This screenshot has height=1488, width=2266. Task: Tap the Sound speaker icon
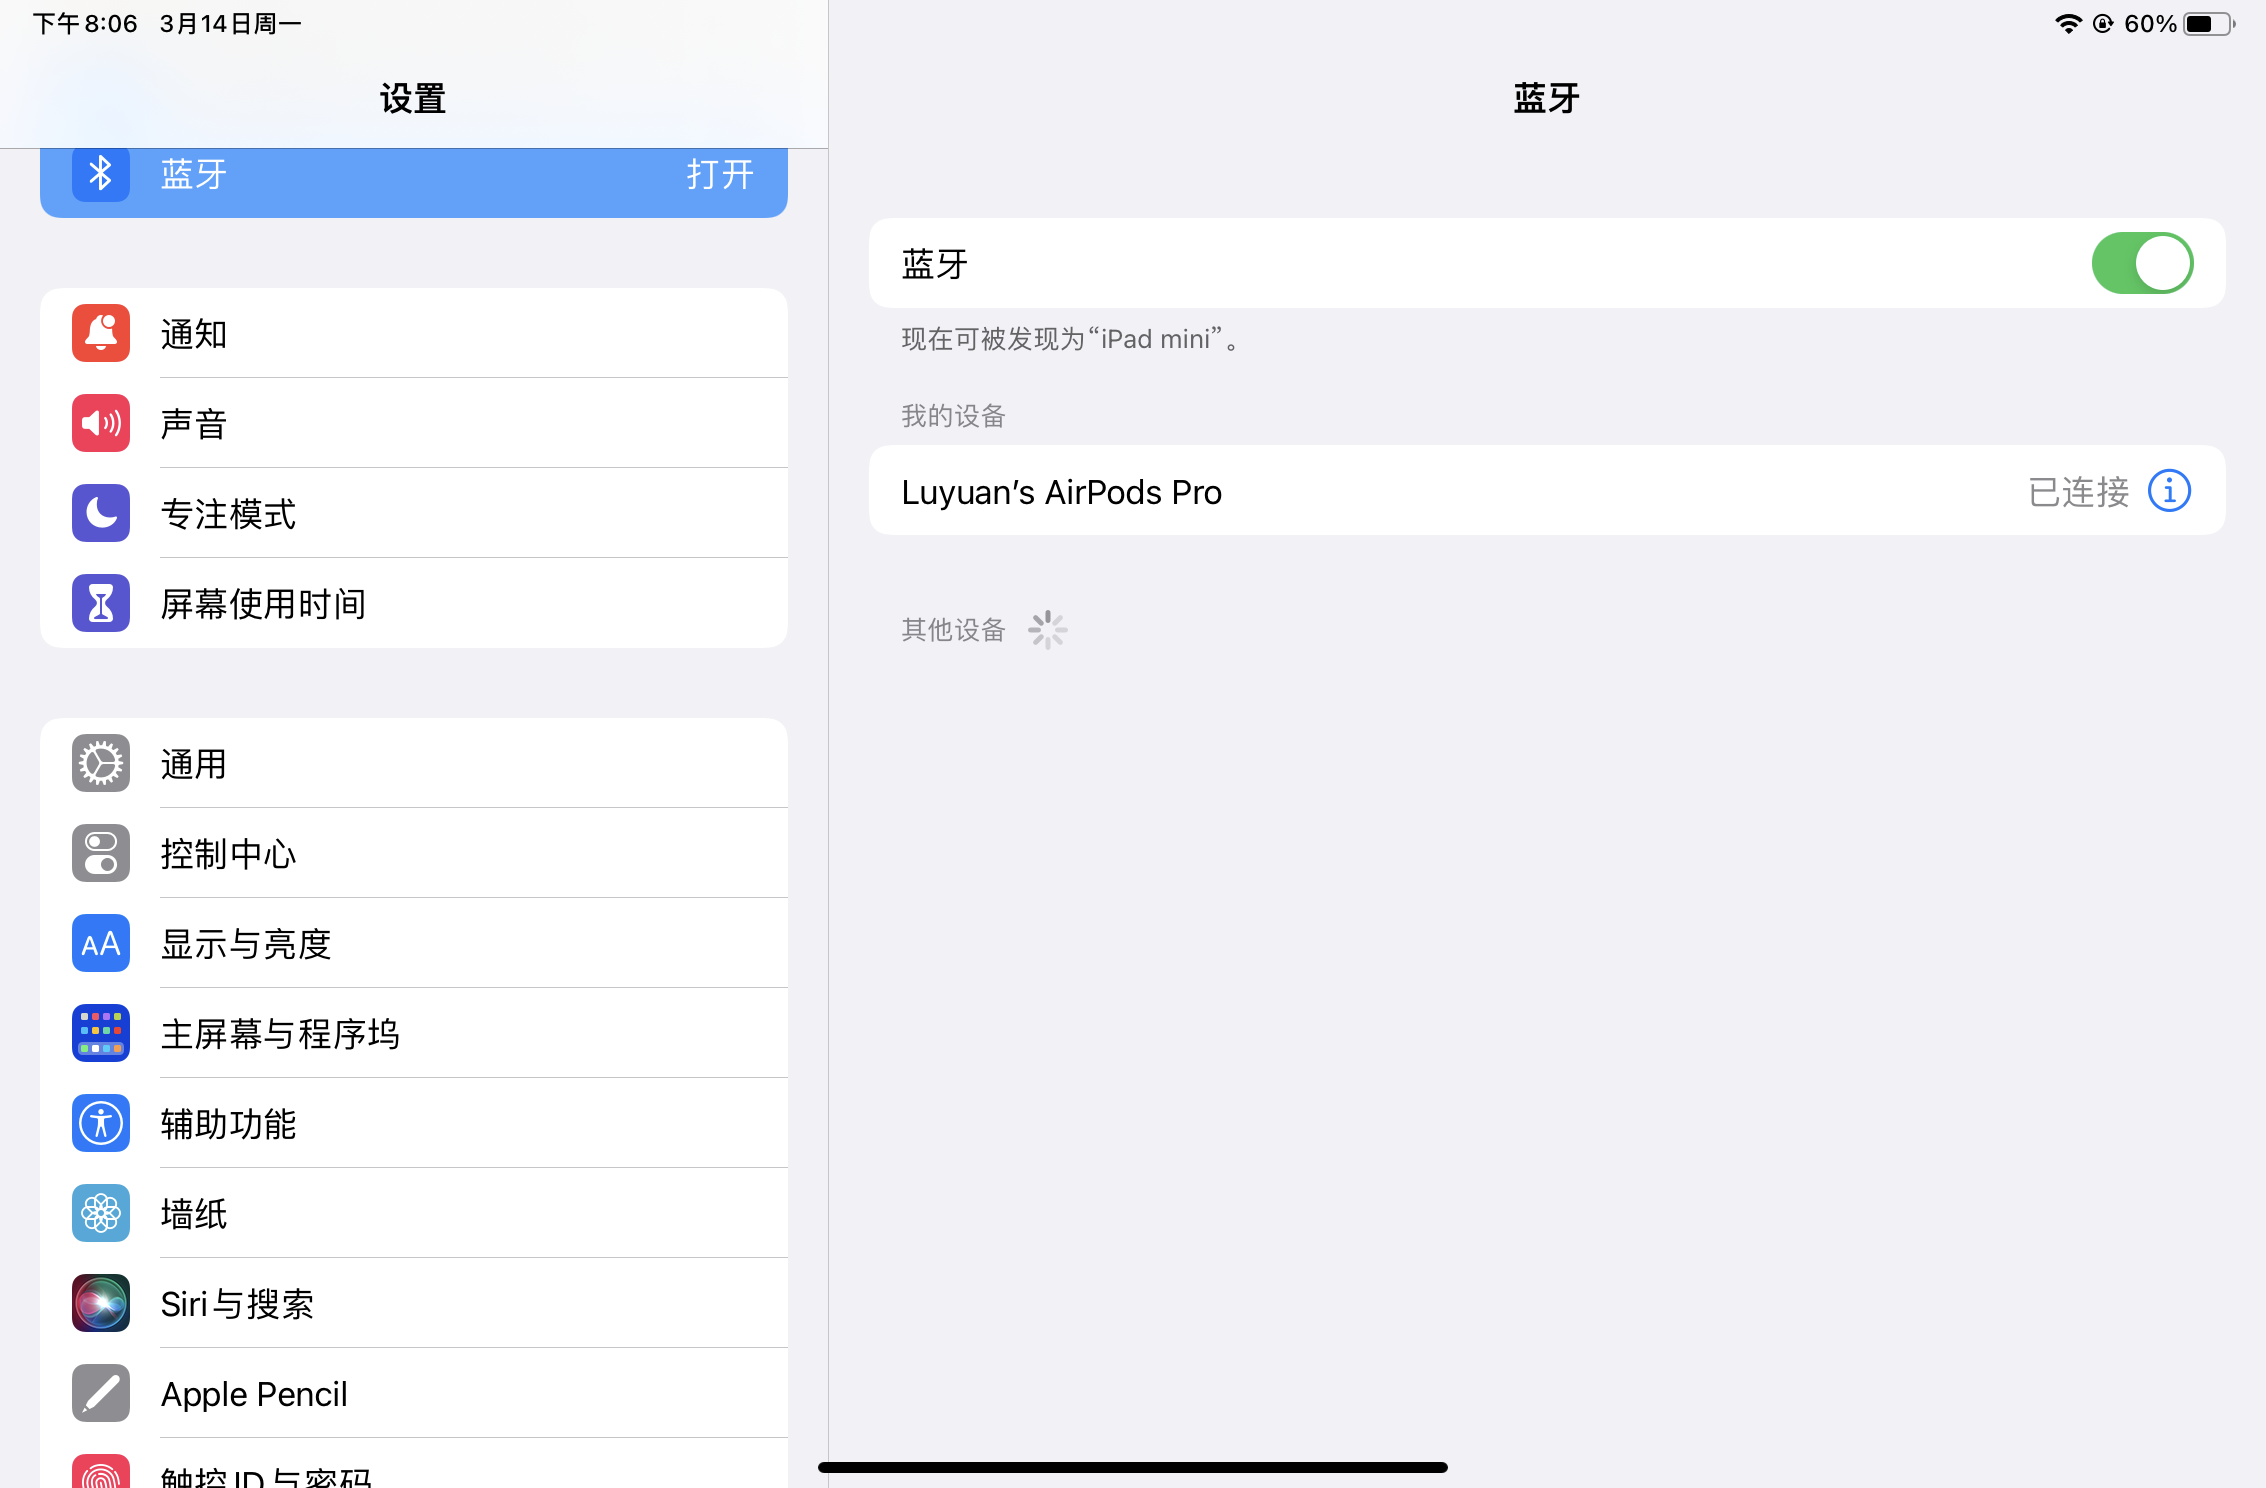click(x=100, y=422)
